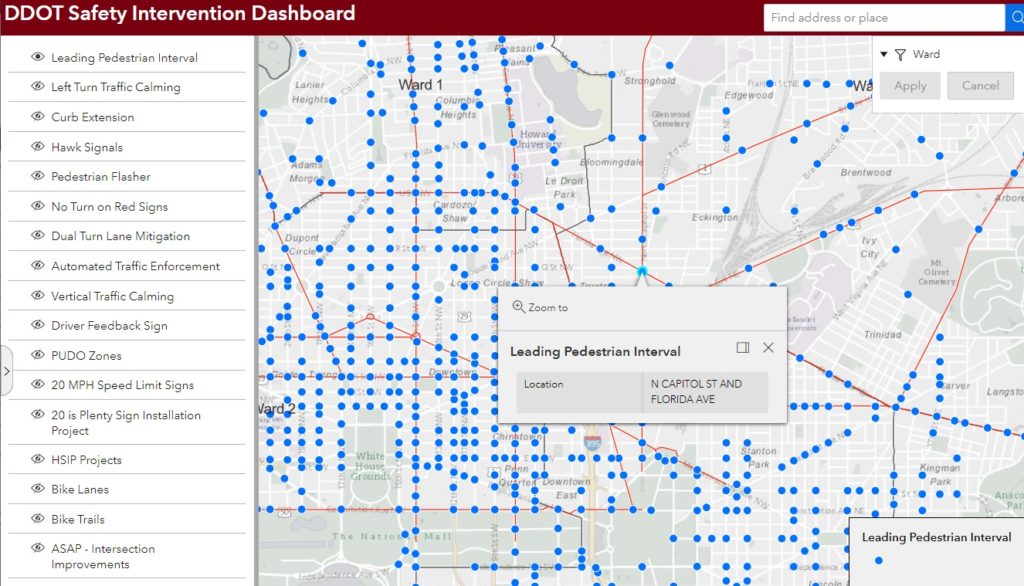
Task: Click the Stanton Park map label
Action: 758,457
